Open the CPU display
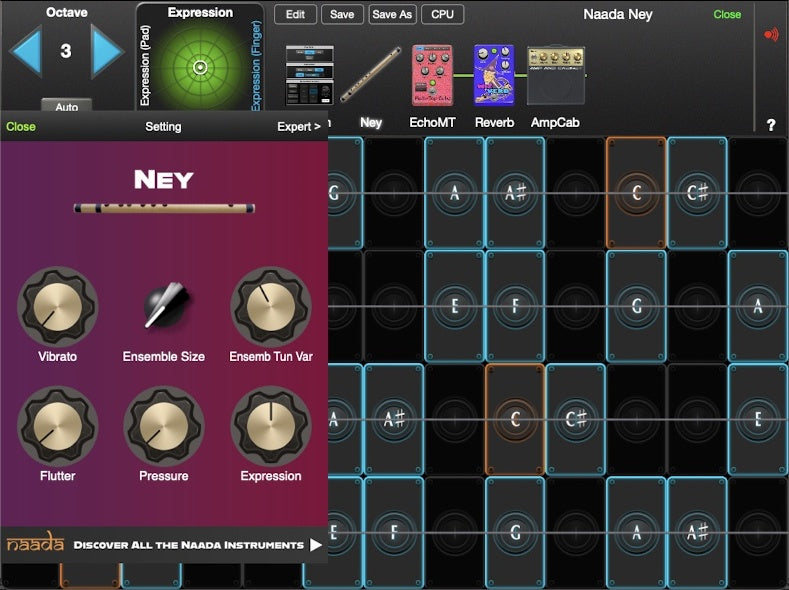 tap(442, 15)
